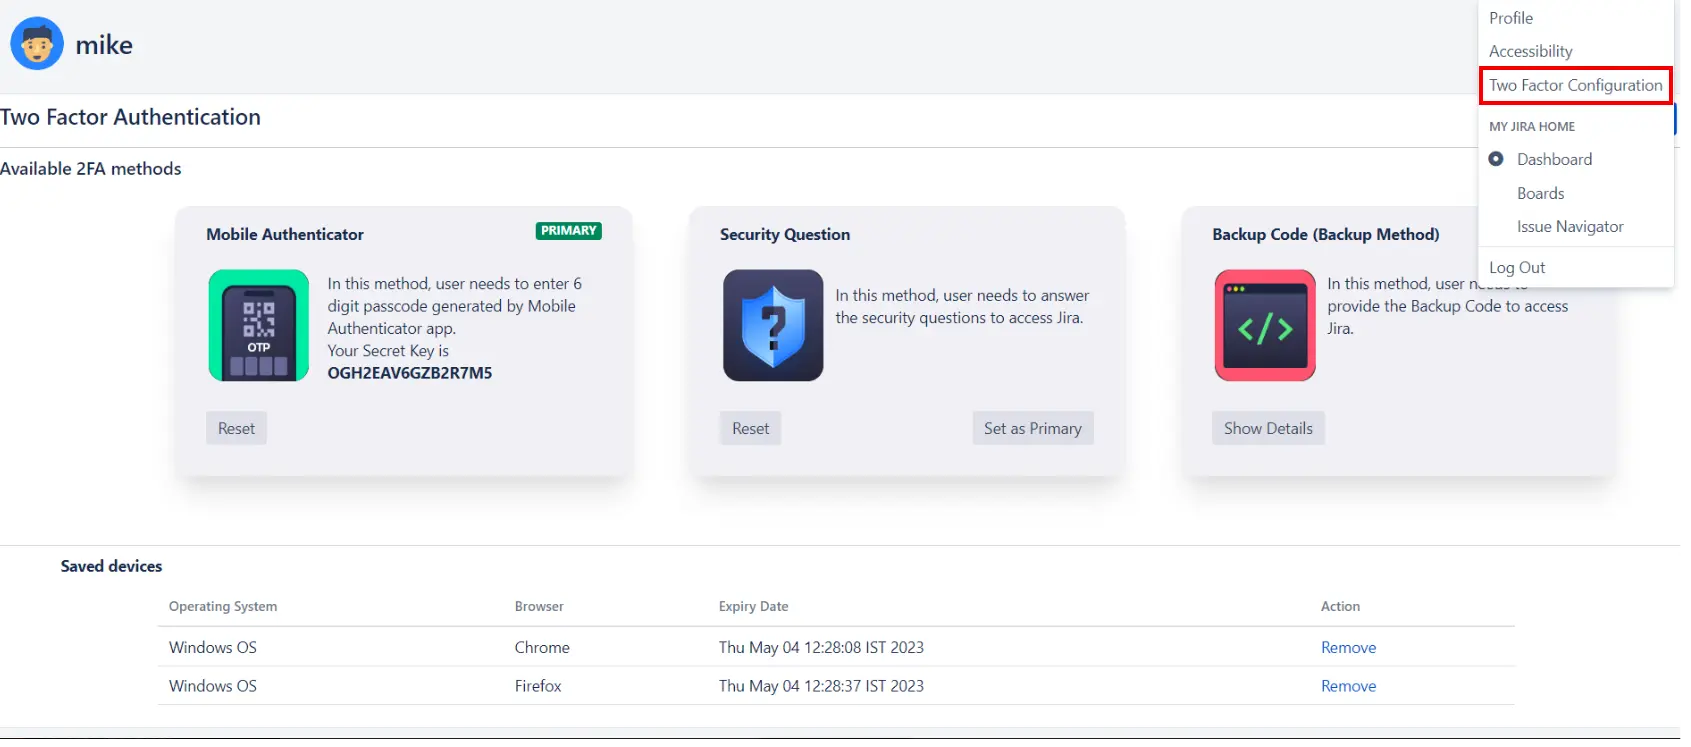This screenshot has width=1691, height=747.
Task: Click the secret key OGH2EAV6GZB2R7M5
Action: click(x=410, y=373)
